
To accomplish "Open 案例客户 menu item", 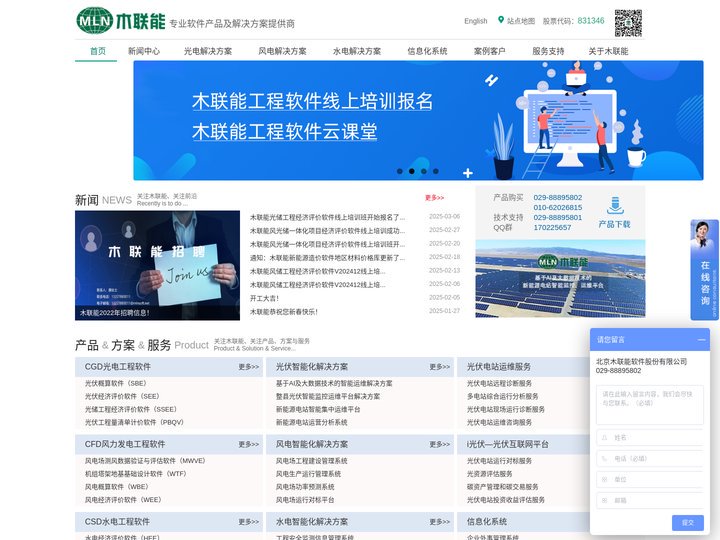I will [489, 51].
